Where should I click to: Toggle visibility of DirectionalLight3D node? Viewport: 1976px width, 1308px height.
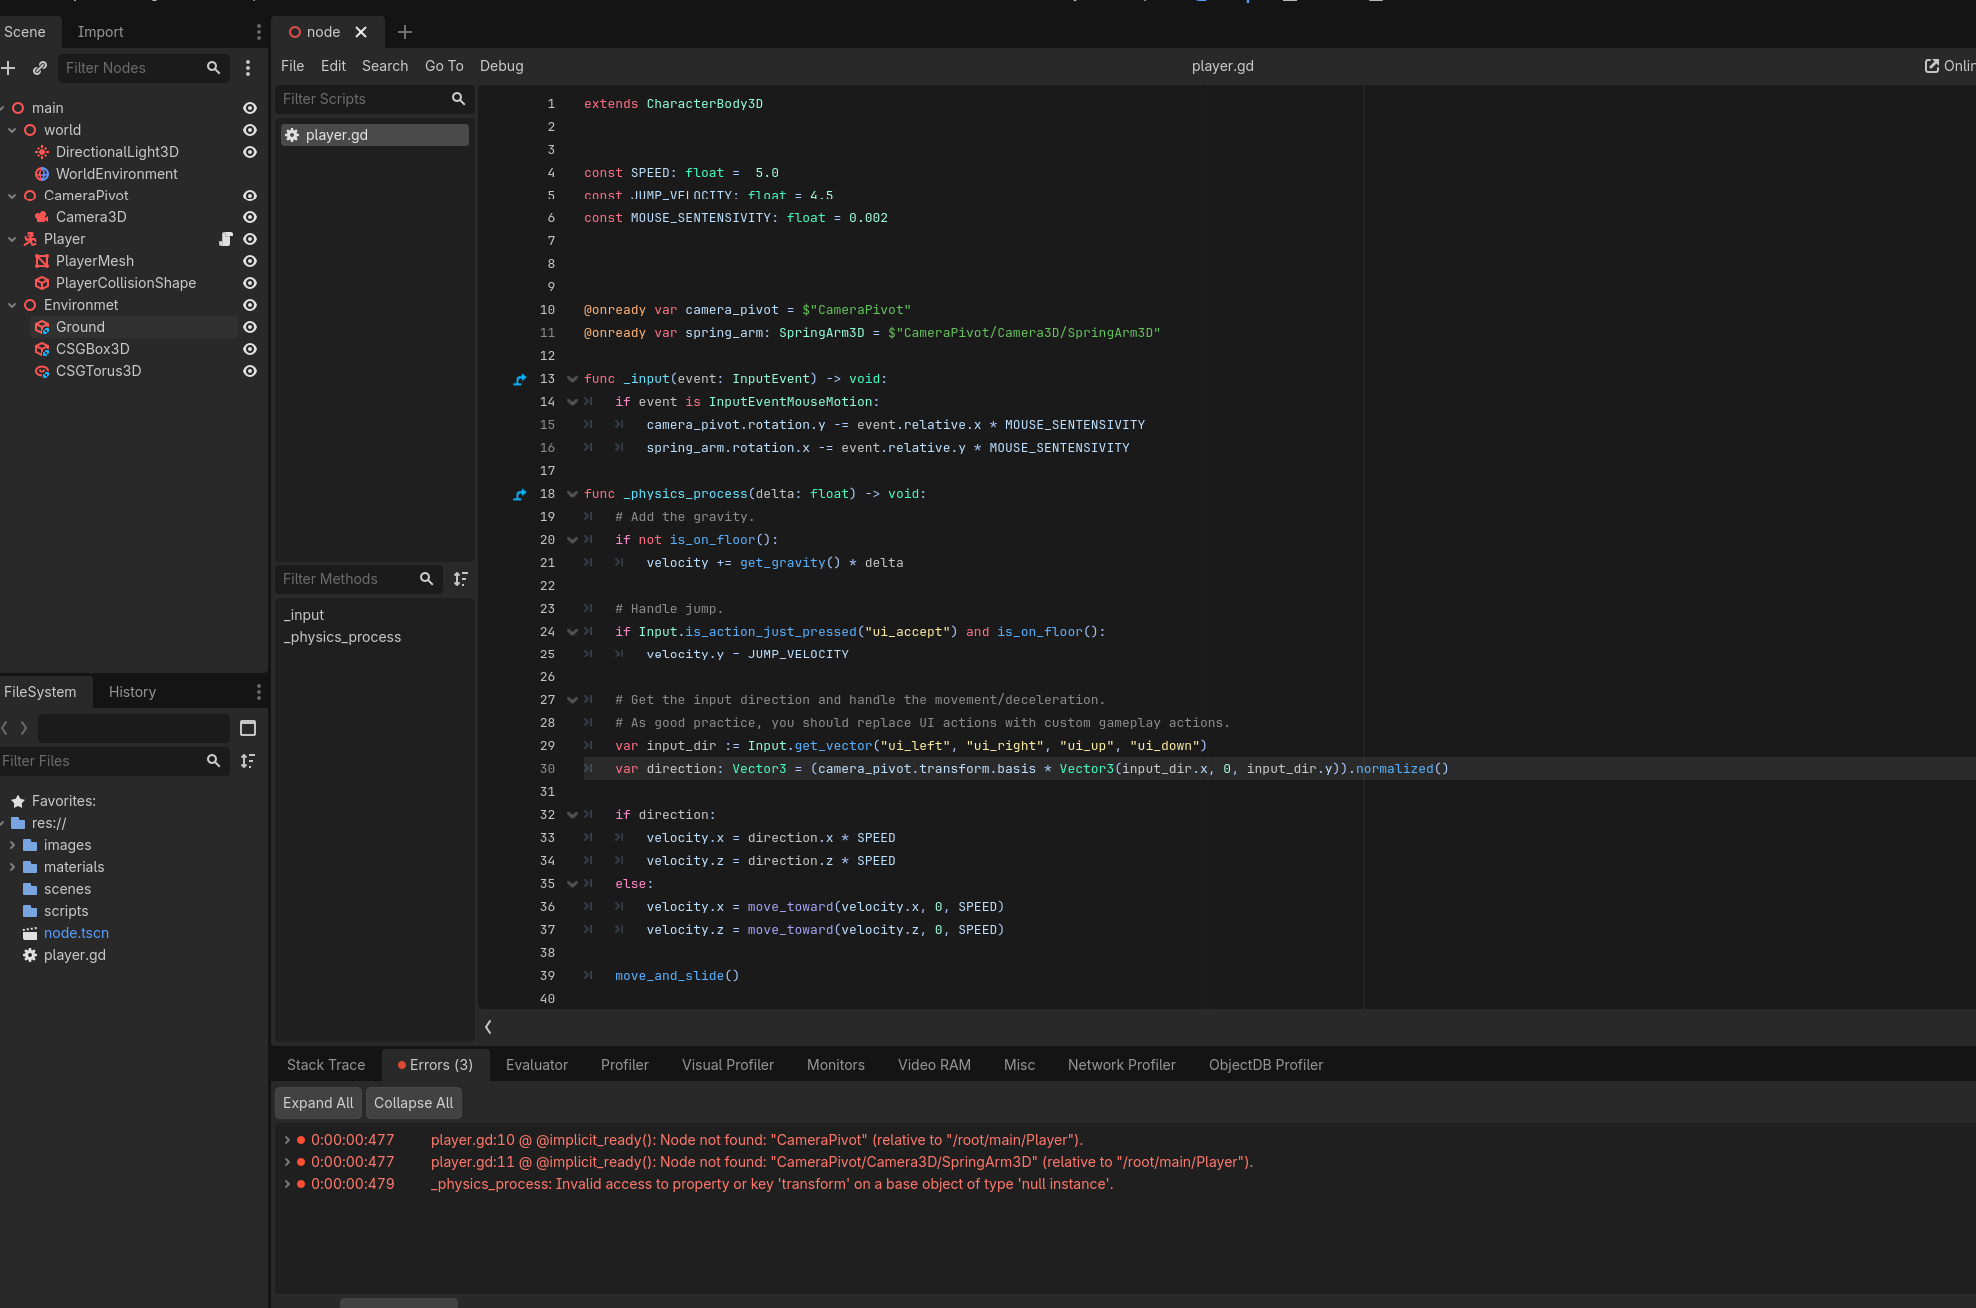click(x=250, y=152)
